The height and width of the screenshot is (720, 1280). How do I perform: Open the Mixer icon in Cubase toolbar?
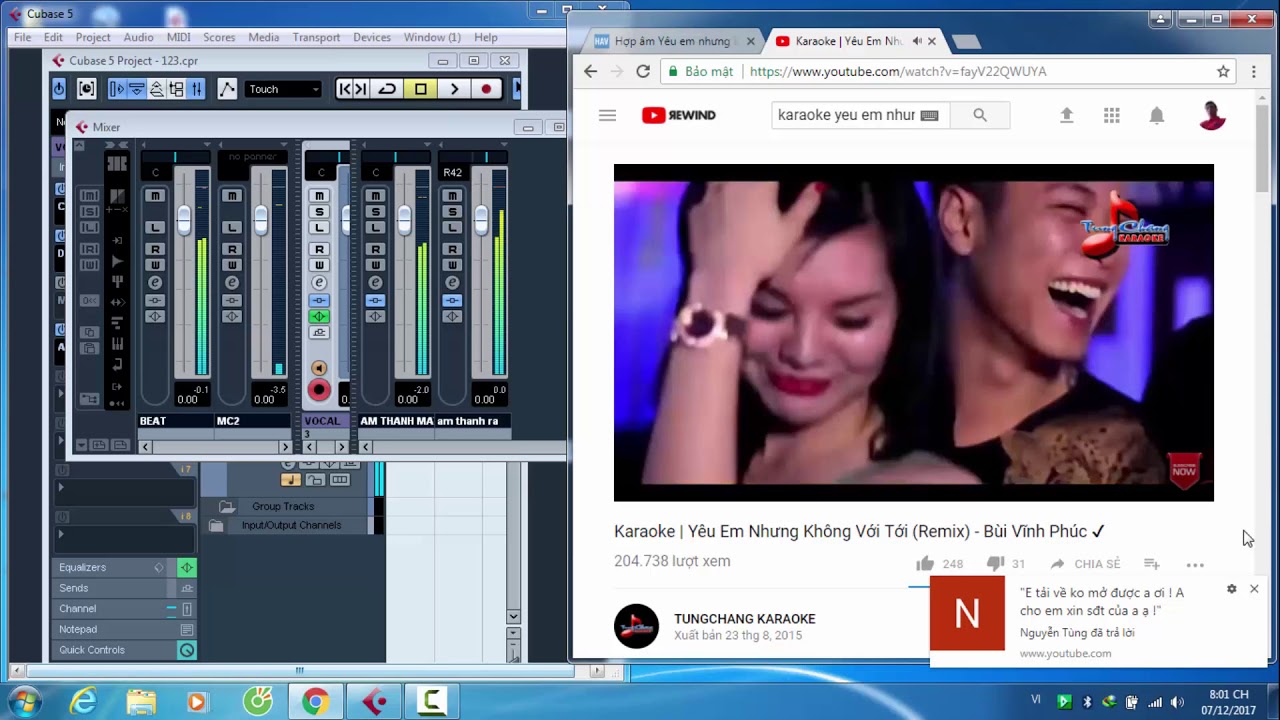coord(196,89)
